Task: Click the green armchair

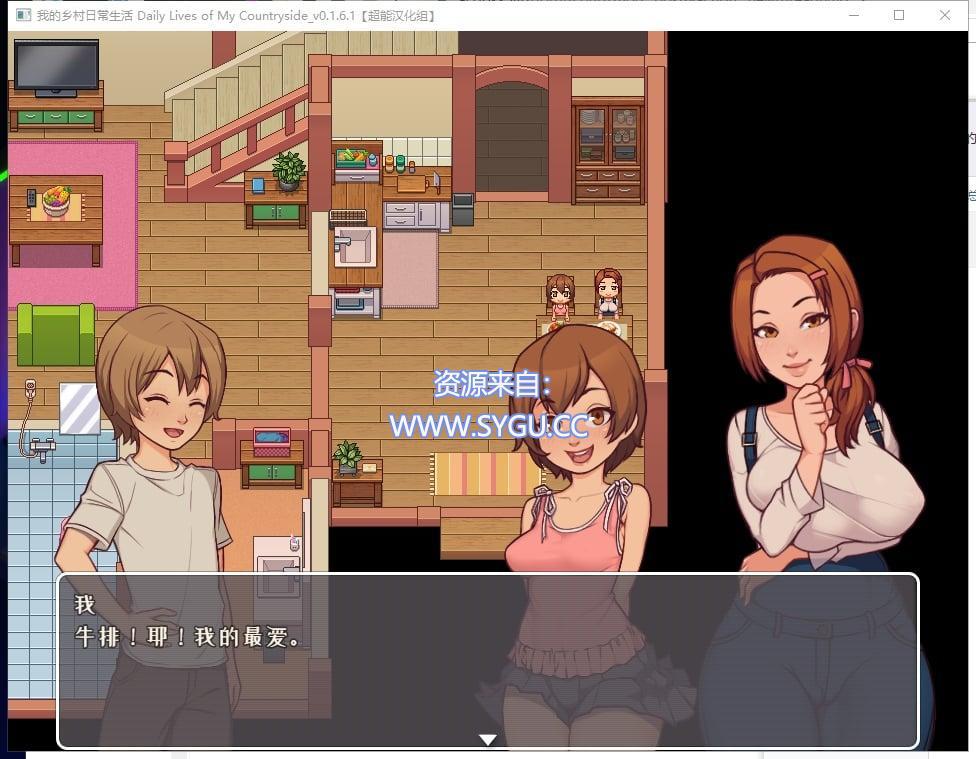Action: (56, 334)
